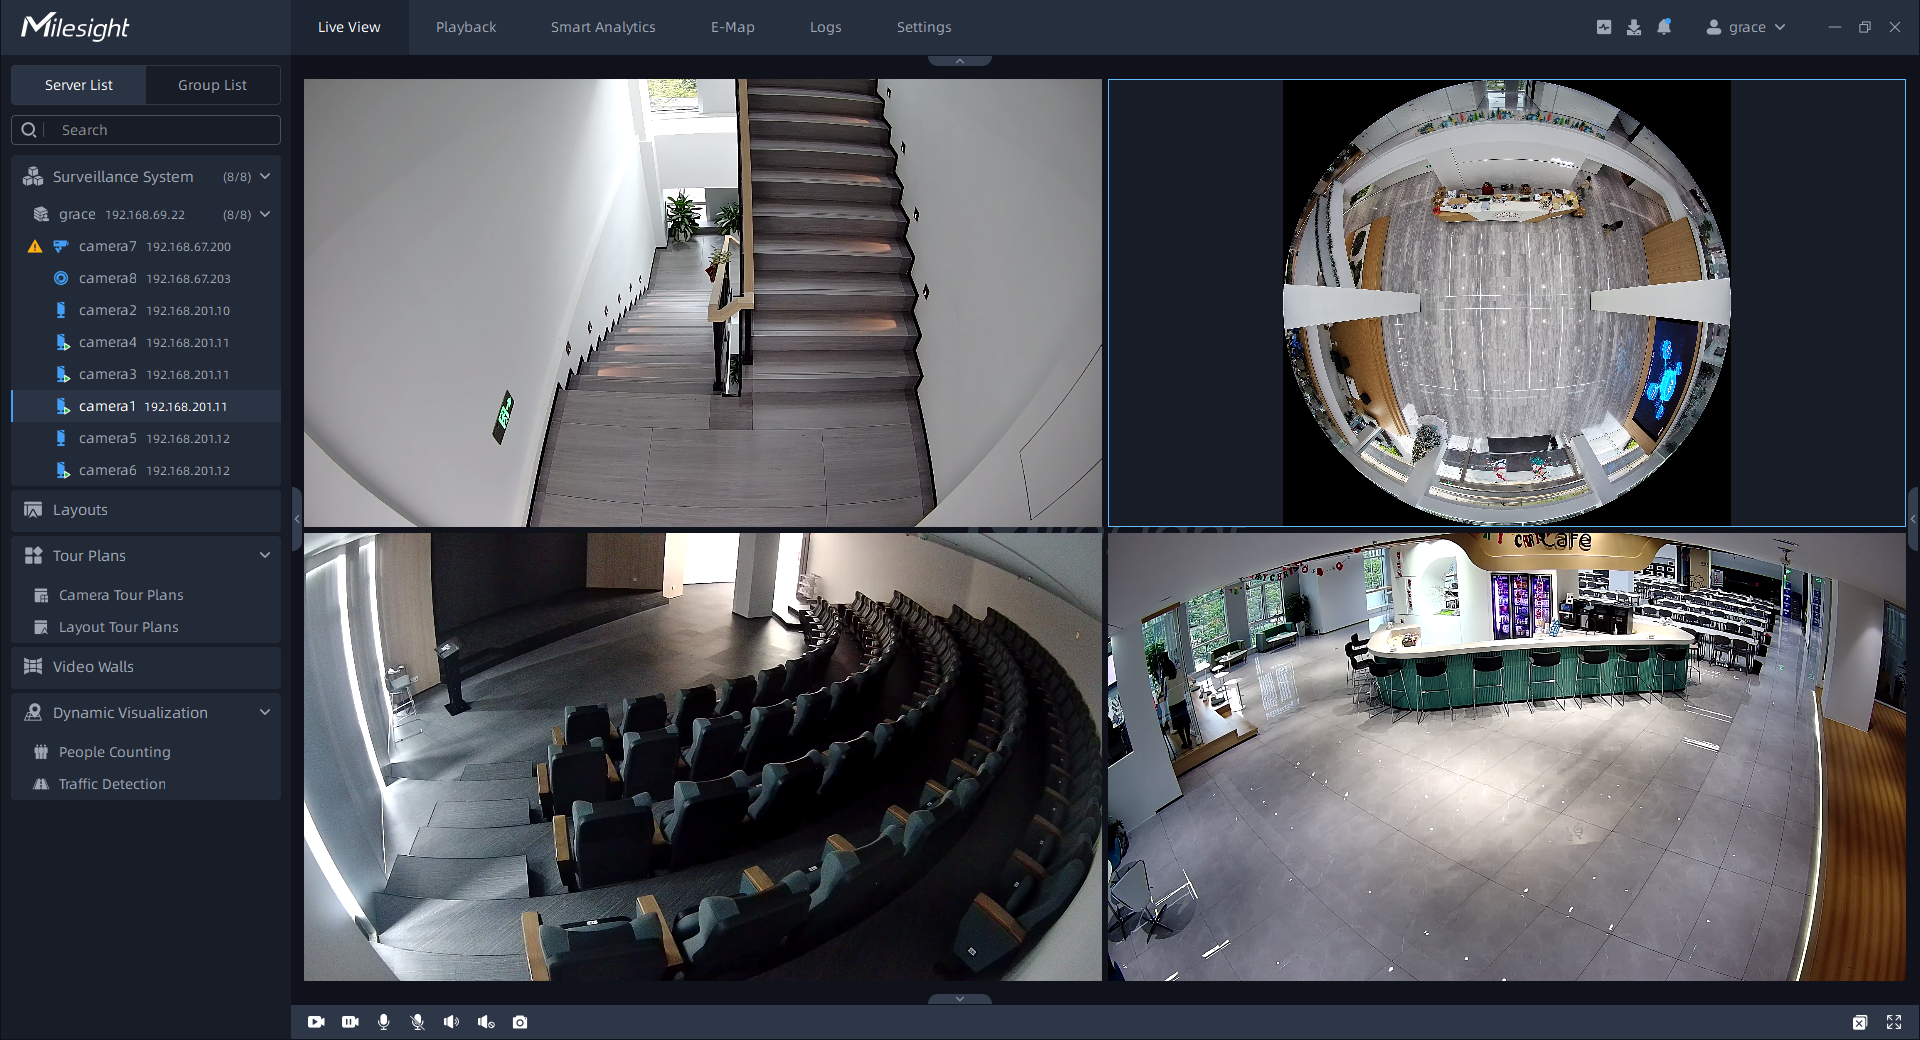Select the cafe lobby camera pane

(1506, 757)
